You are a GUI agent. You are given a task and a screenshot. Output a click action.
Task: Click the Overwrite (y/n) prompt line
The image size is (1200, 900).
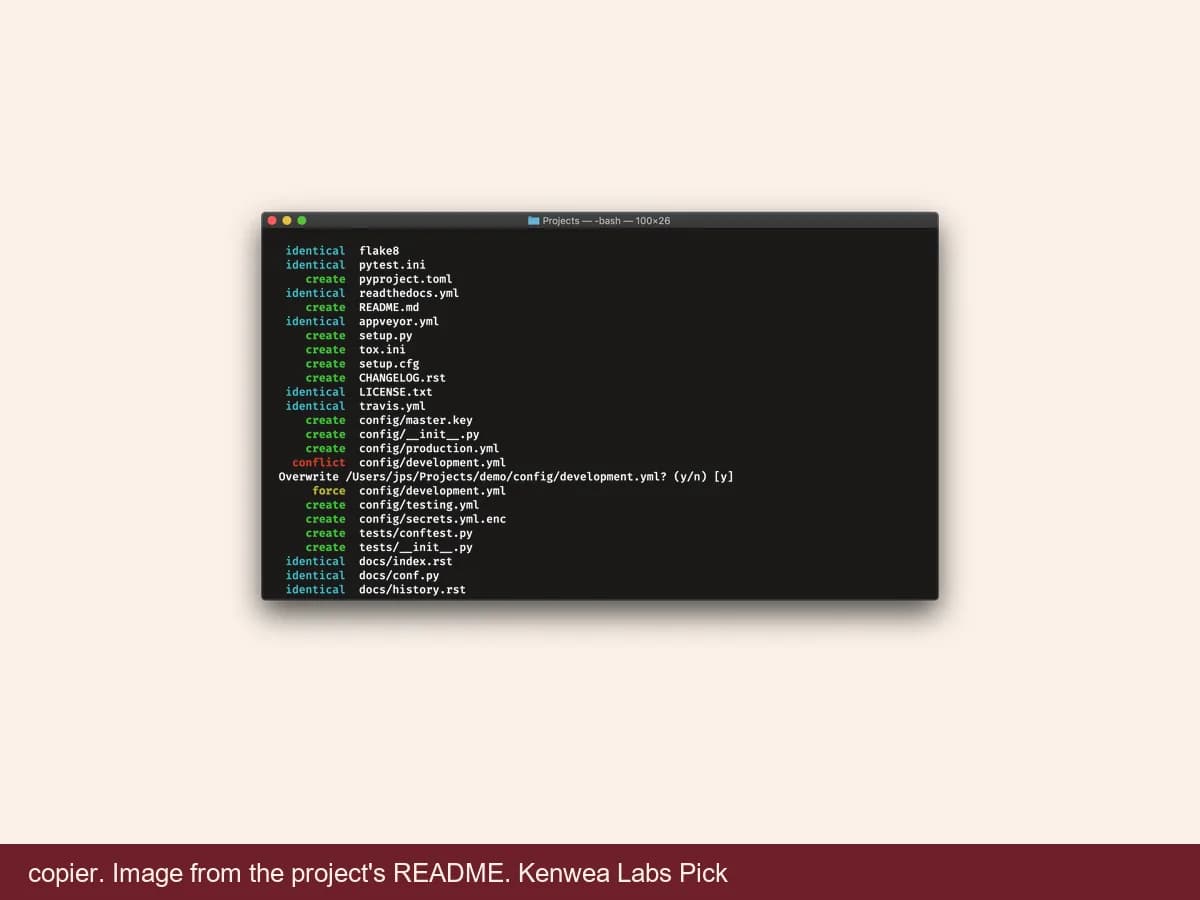pos(506,477)
